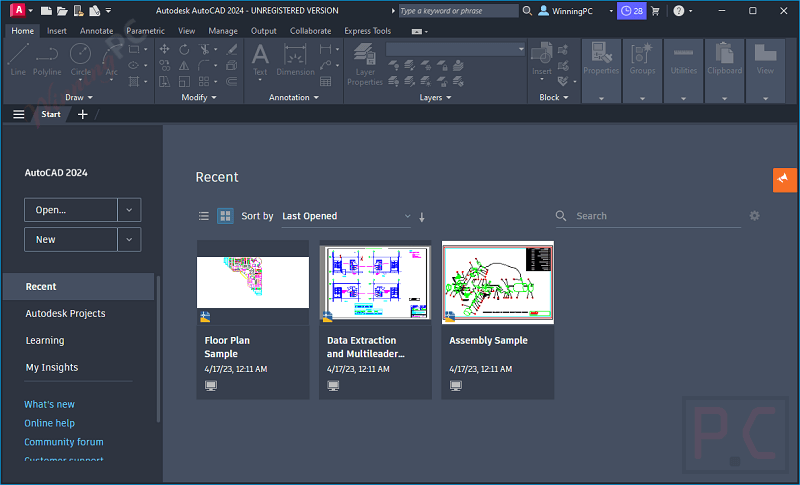The image size is (800, 485).
Task: Open My Insights section
Action: (x=52, y=368)
